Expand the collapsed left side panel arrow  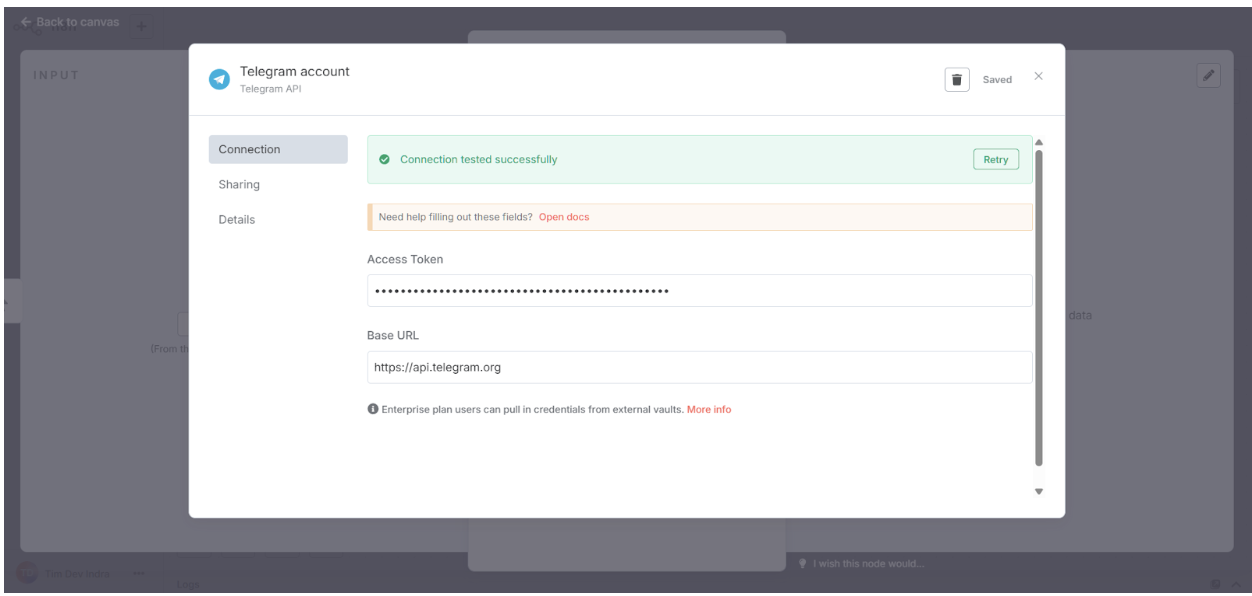tap(8, 301)
